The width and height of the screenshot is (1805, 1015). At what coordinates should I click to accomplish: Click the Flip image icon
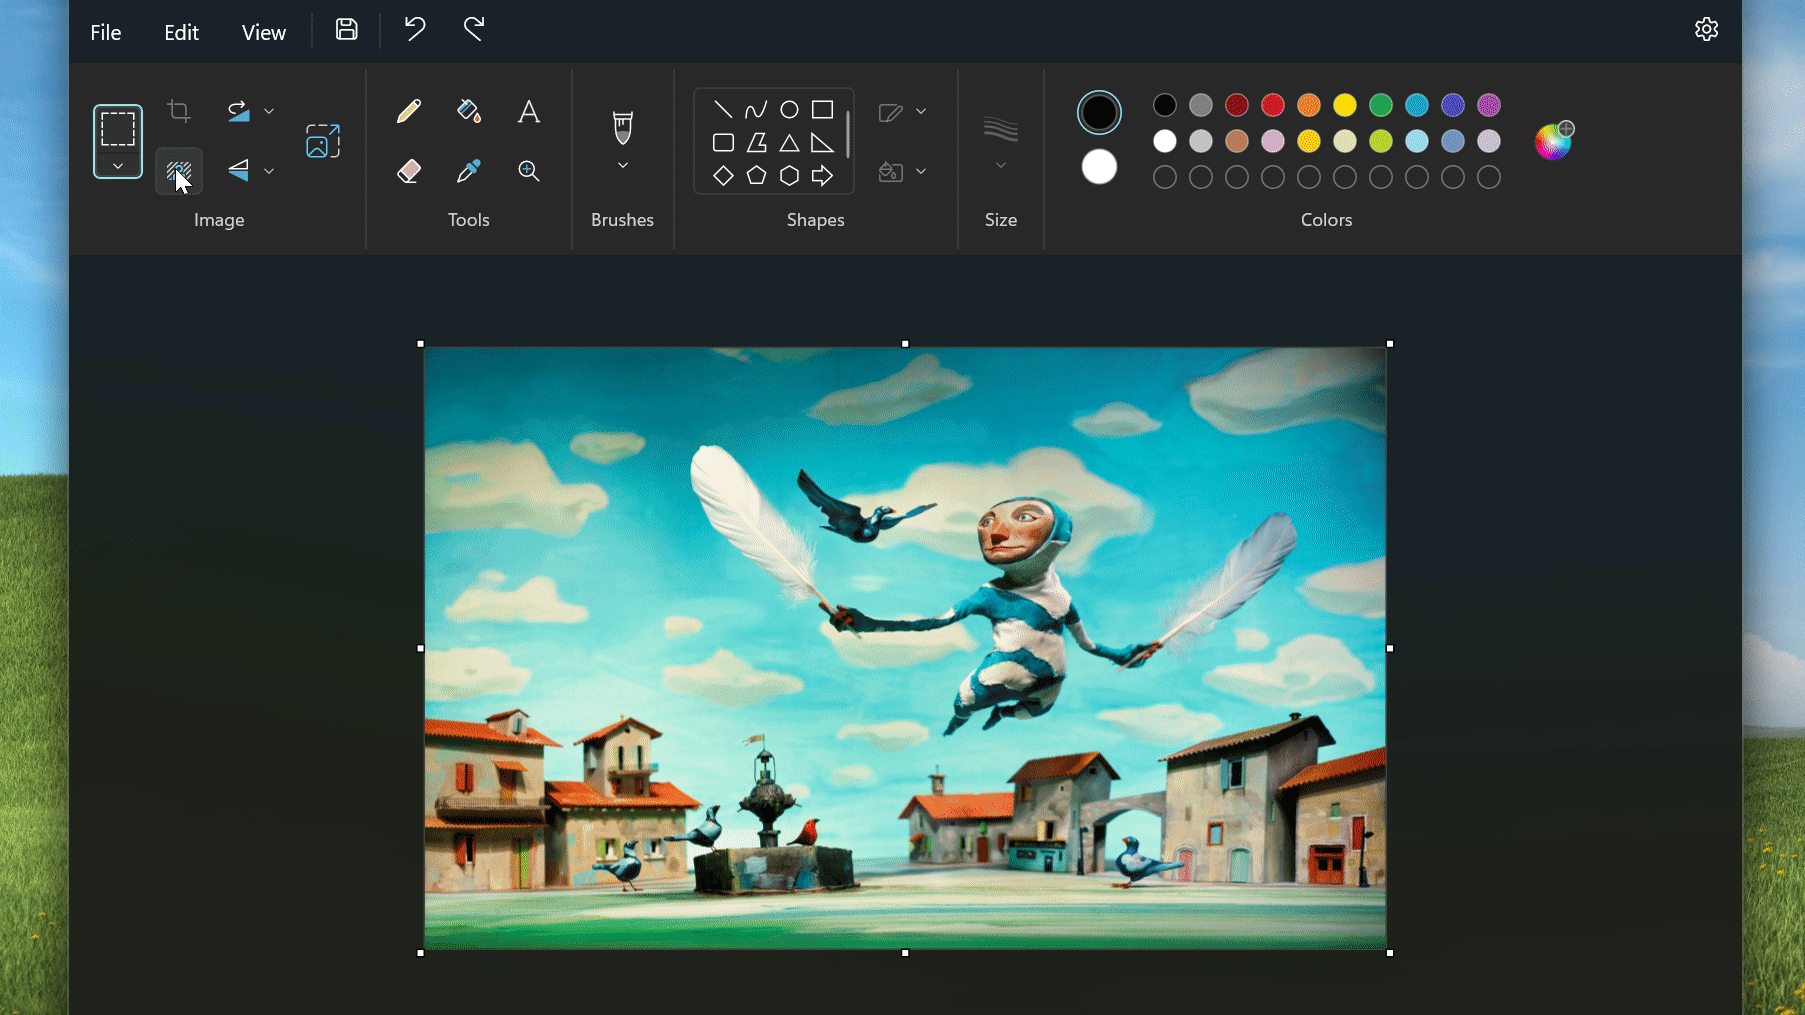[238, 171]
